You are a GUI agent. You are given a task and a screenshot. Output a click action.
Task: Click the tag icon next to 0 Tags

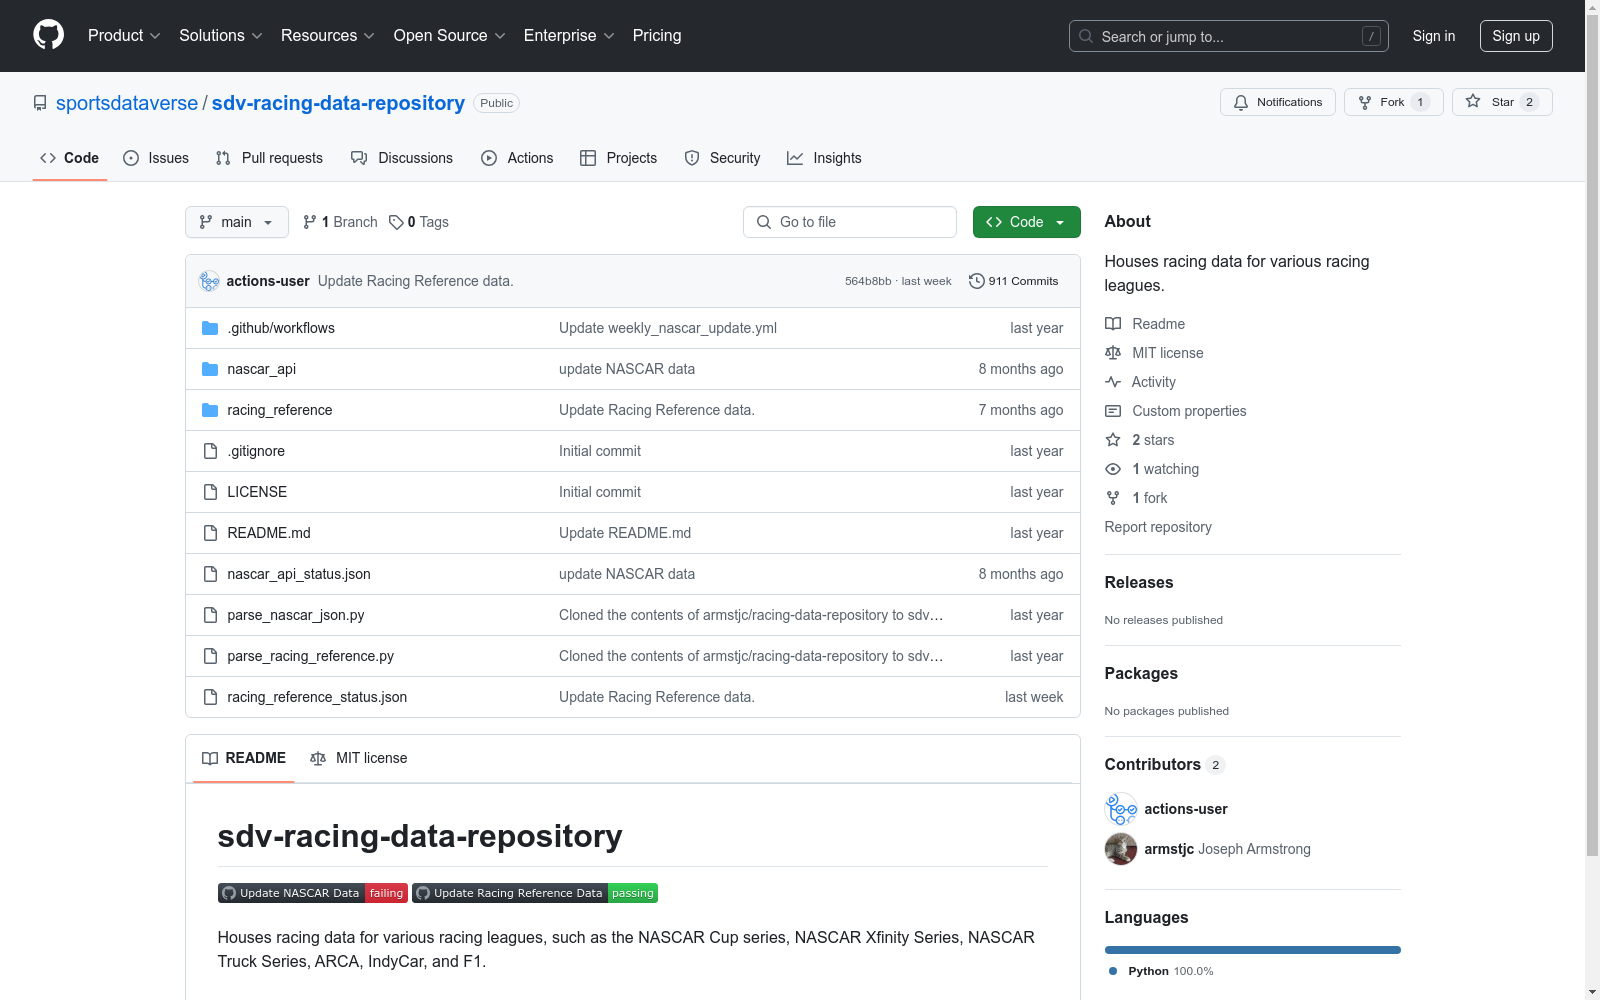click(396, 222)
